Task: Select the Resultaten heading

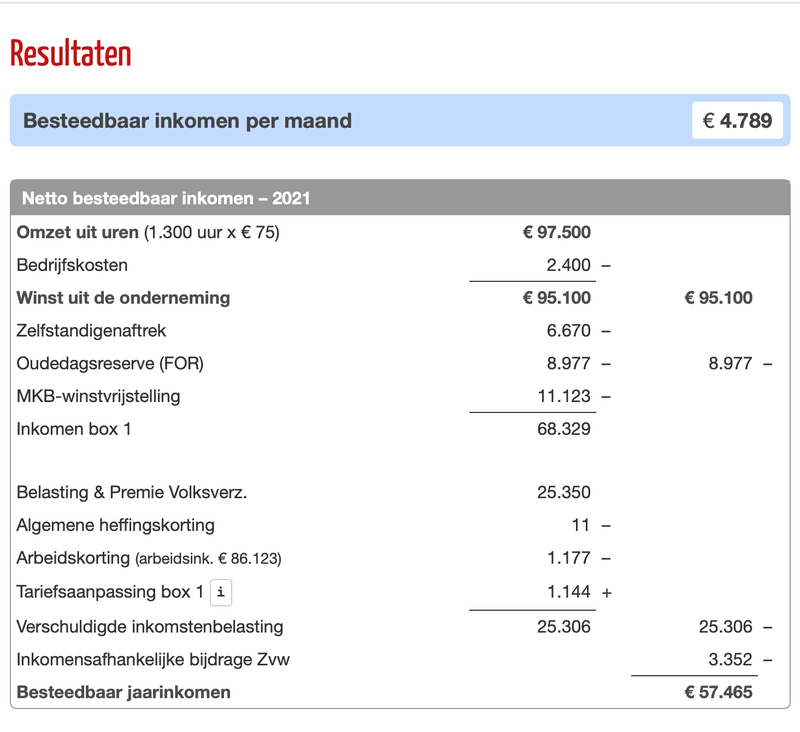Action: pos(71,54)
